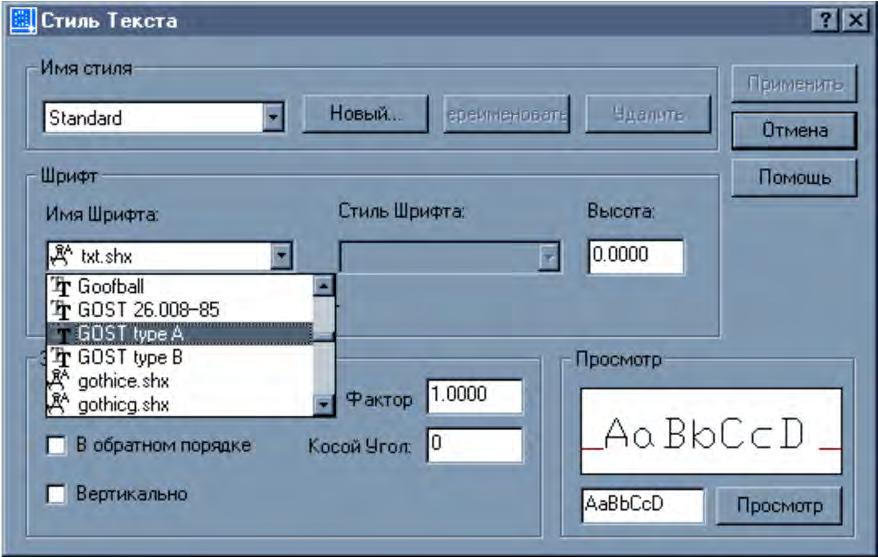The width and height of the screenshot is (878, 557).
Task: Open the 'Стиль Шрифта' dropdown
Action: click(549, 258)
